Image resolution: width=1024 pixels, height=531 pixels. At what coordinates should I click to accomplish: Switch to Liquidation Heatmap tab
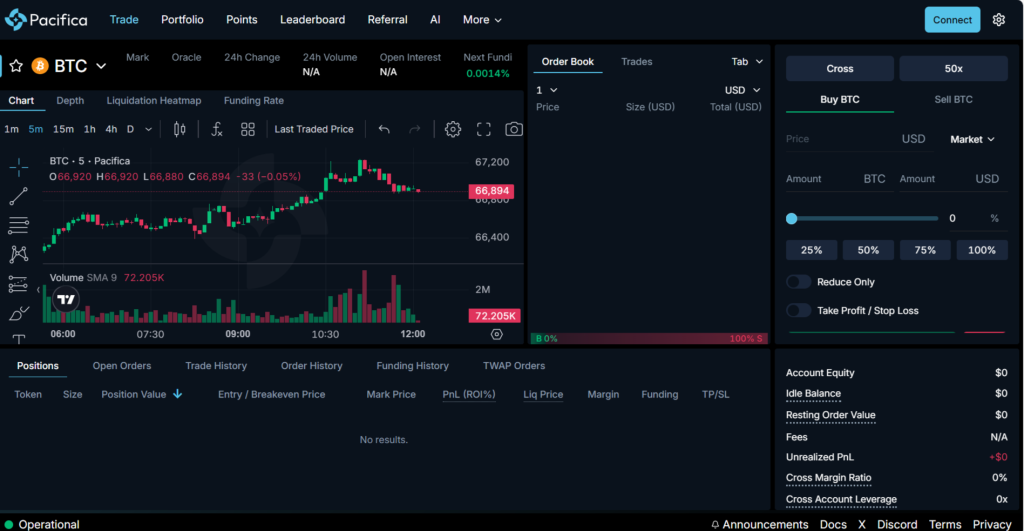(153, 101)
